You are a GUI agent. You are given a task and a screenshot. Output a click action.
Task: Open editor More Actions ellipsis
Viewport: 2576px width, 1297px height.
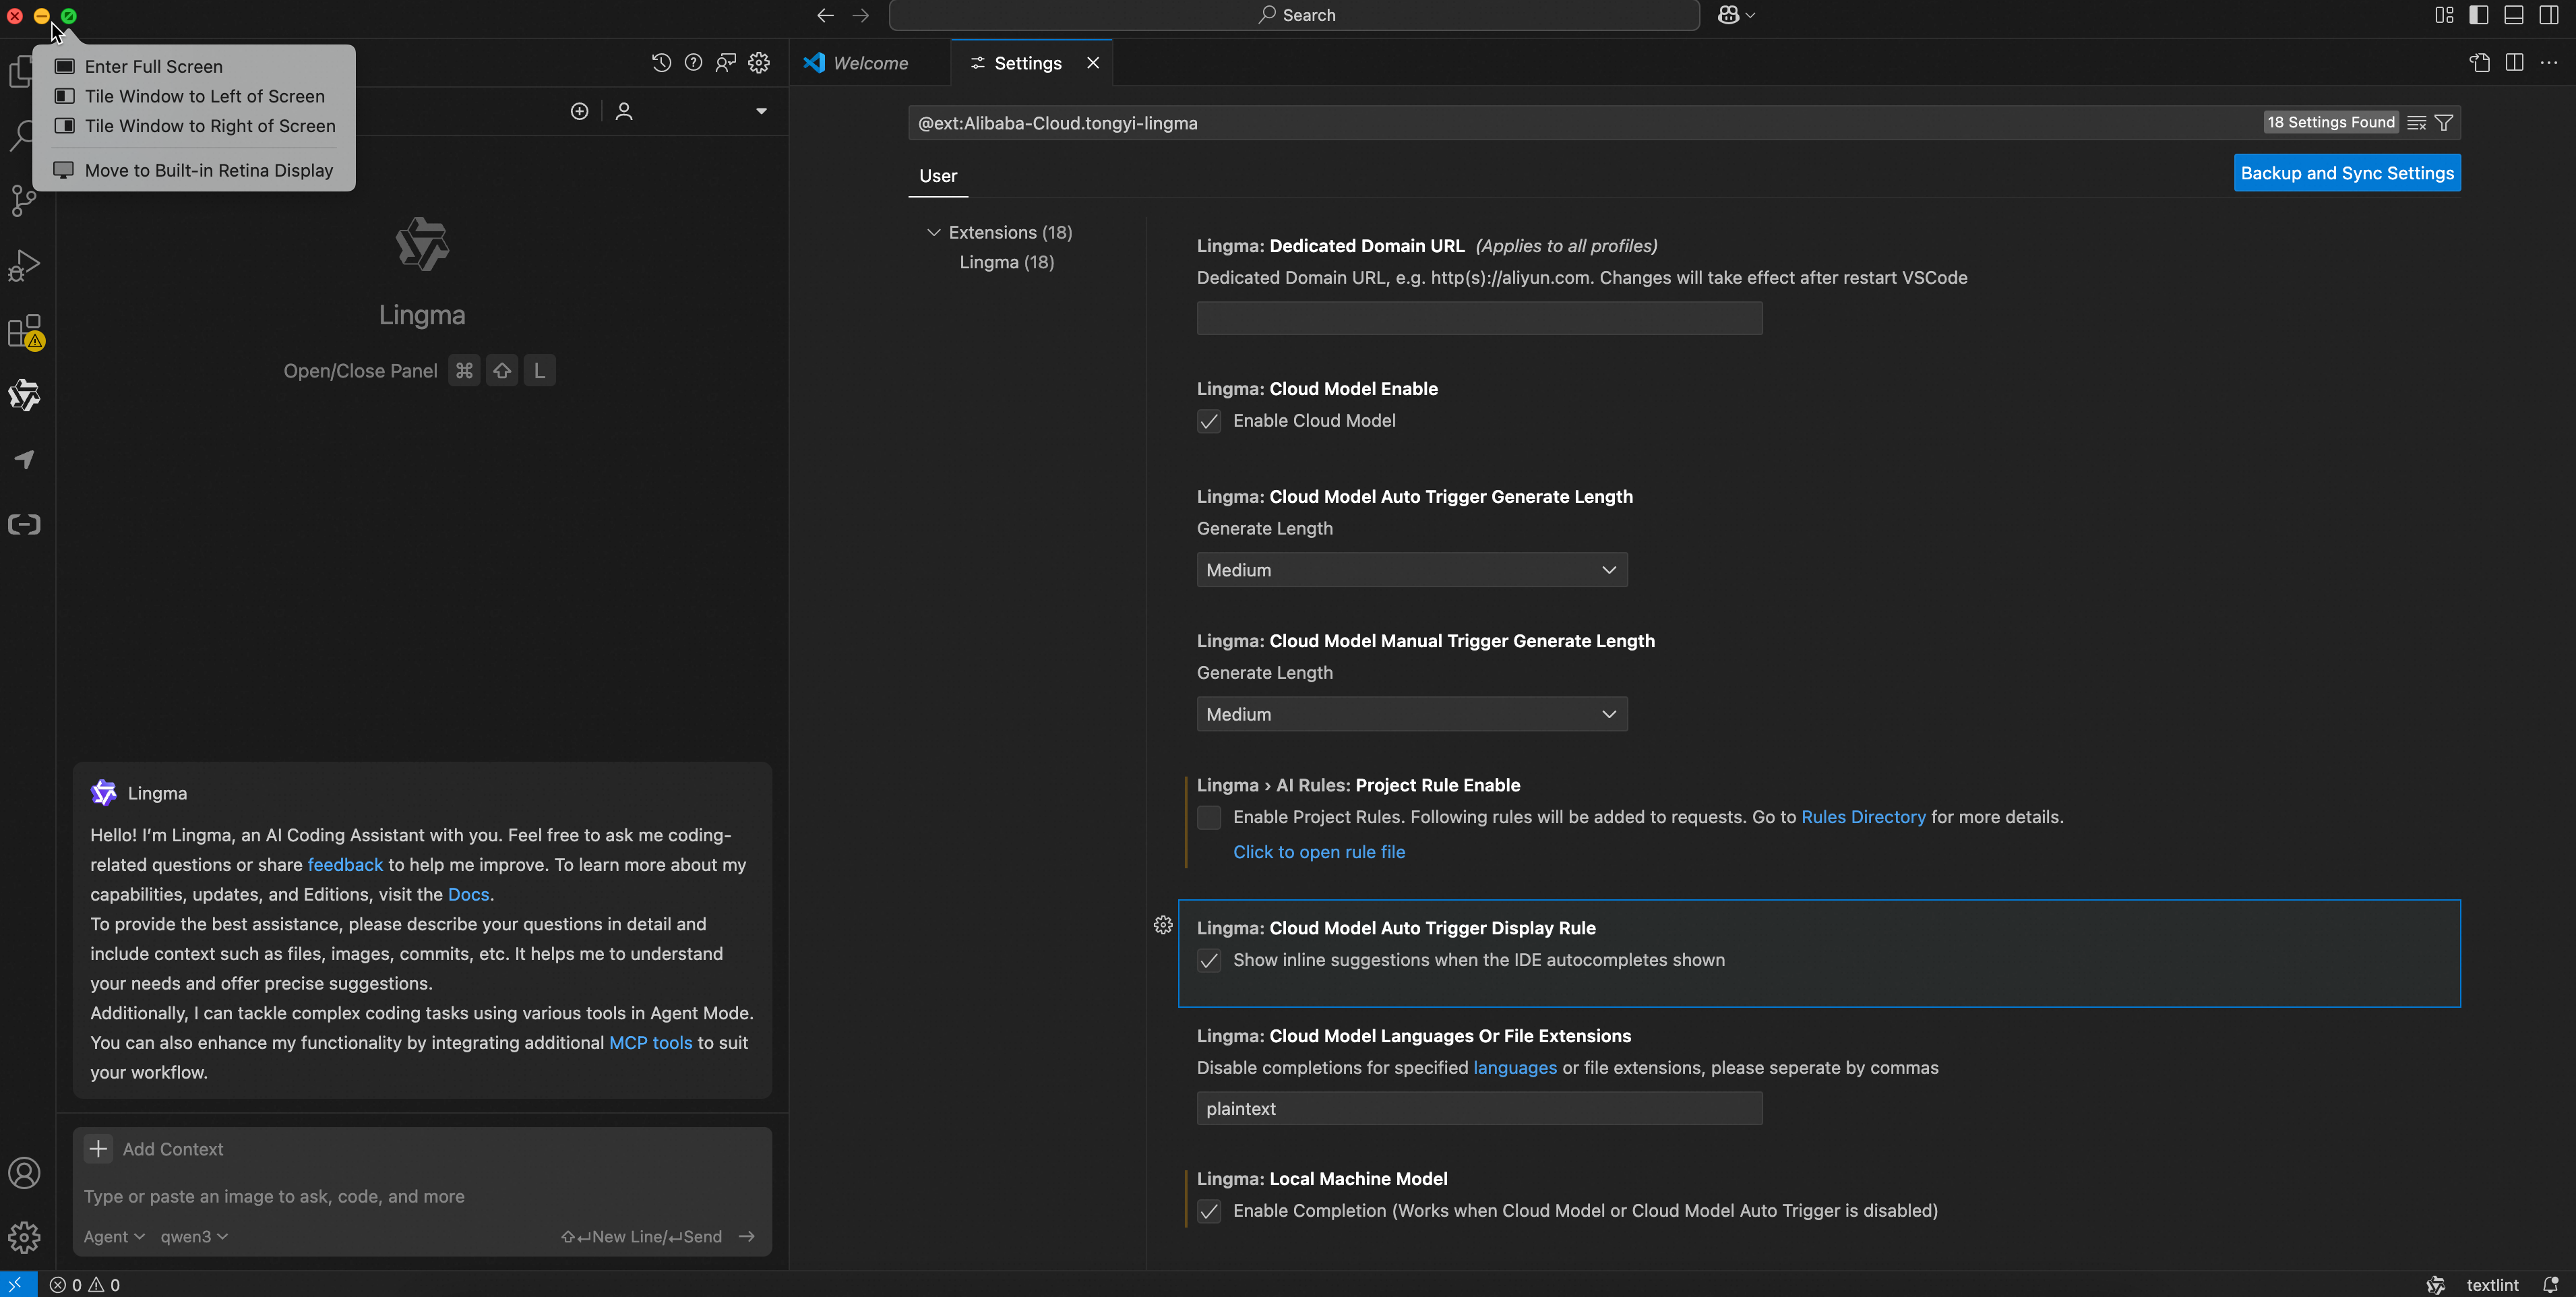2549,63
